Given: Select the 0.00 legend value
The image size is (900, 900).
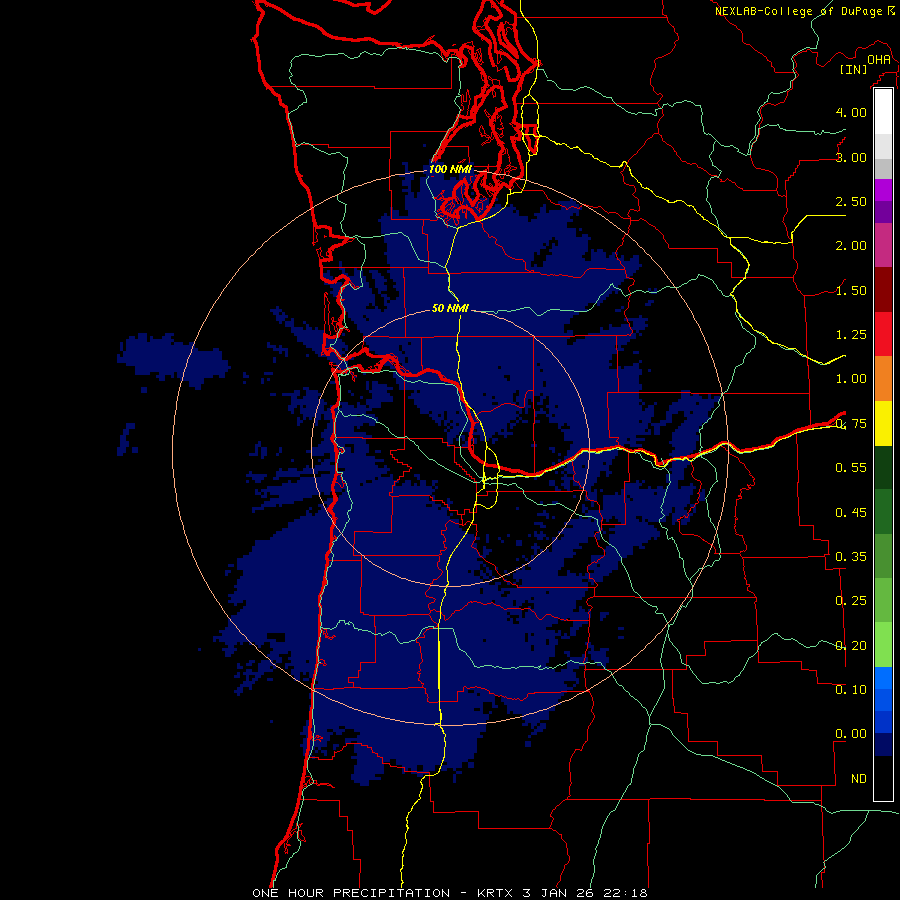Looking at the screenshot, I should tap(851, 734).
